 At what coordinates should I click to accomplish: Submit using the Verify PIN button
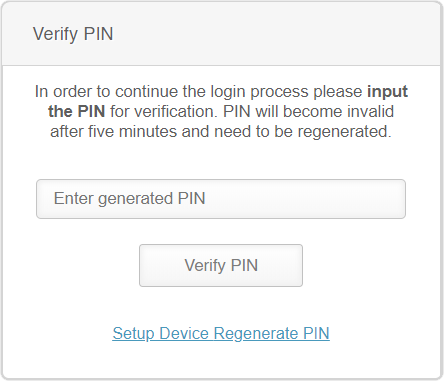click(x=221, y=265)
